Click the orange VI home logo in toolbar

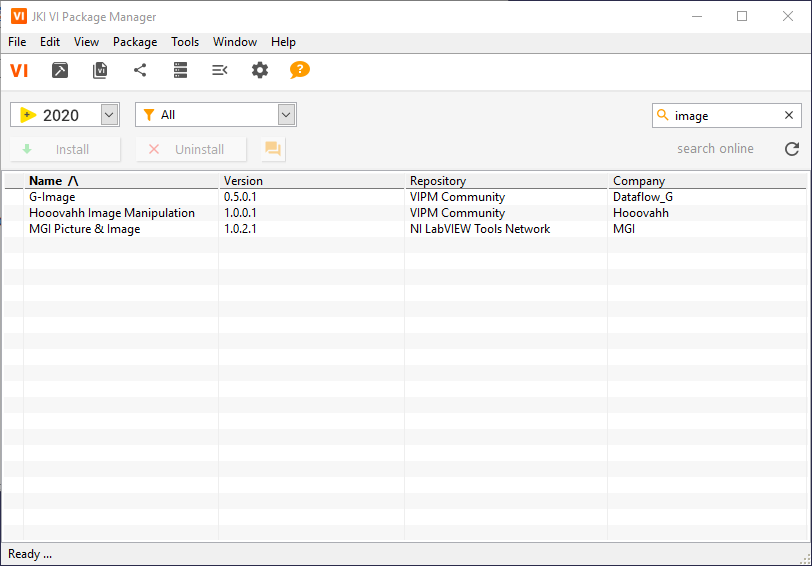coord(19,70)
